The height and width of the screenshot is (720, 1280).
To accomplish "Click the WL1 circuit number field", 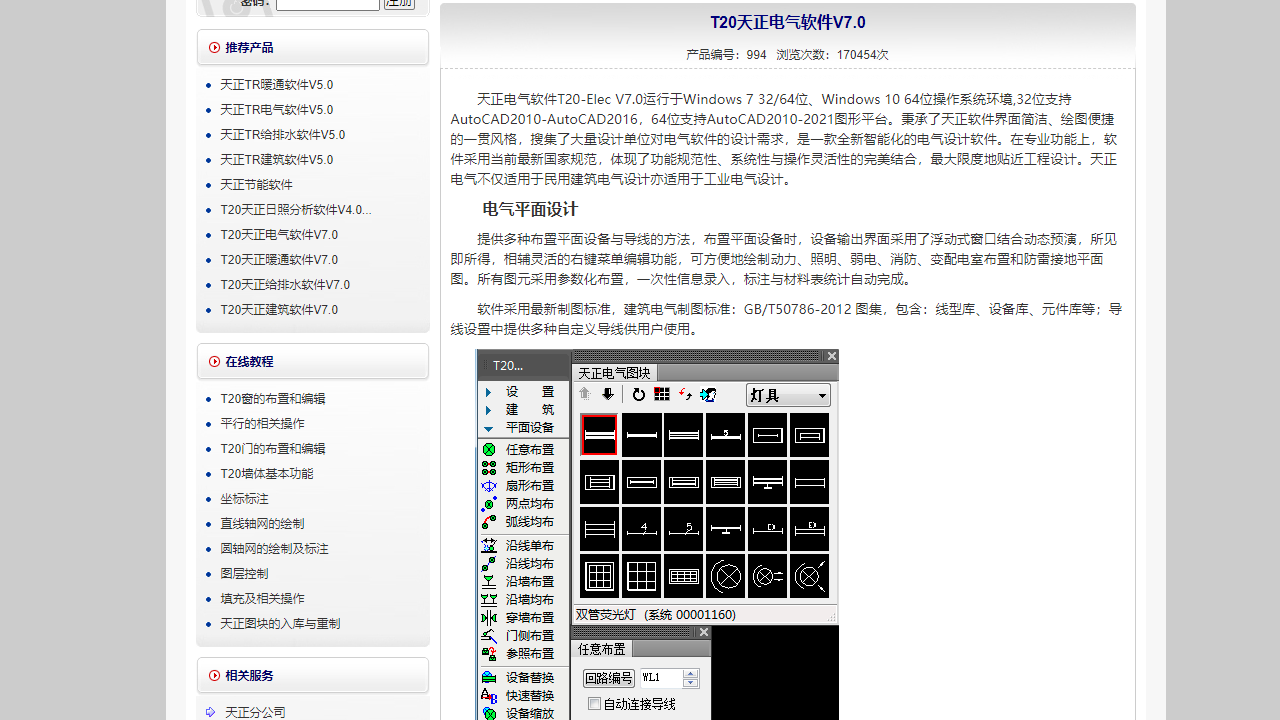I will pyautogui.click(x=661, y=678).
